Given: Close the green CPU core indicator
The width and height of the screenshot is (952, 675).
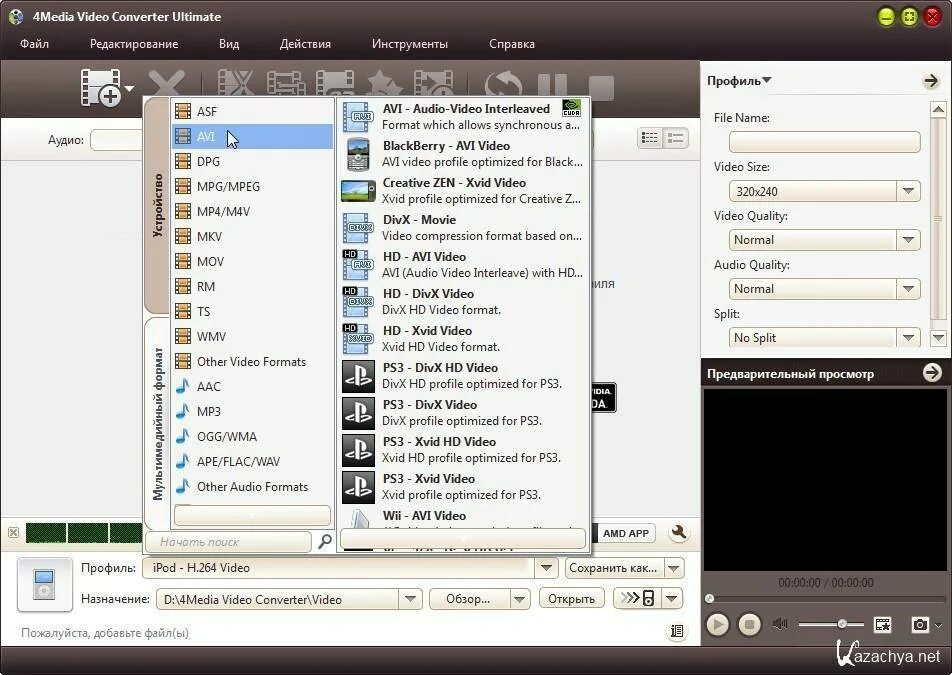Looking at the screenshot, I should [13, 533].
